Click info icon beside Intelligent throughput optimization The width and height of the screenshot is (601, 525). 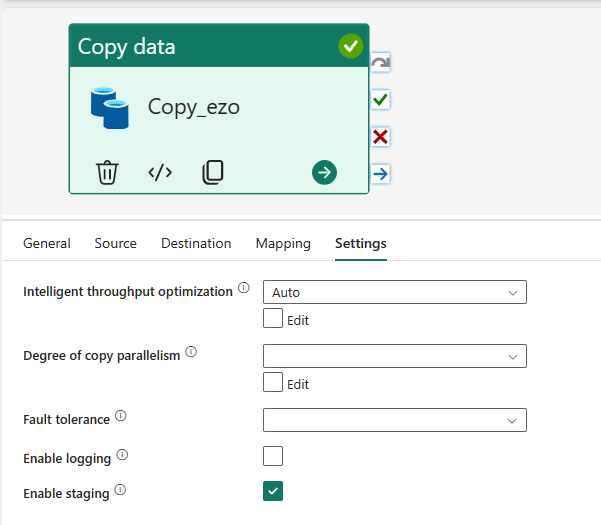pos(243,289)
